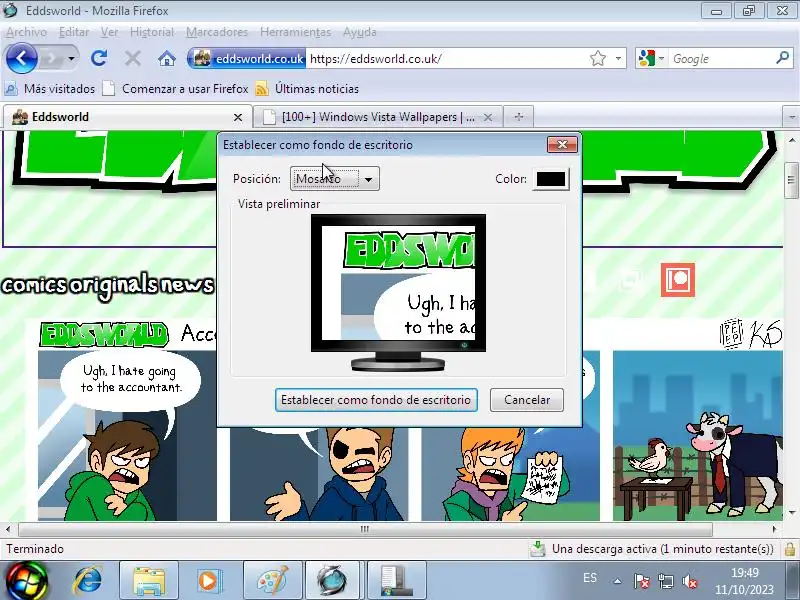The height and width of the screenshot is (600, 800).
Task: Reload the page with the refresh icon
Action: 99,59
